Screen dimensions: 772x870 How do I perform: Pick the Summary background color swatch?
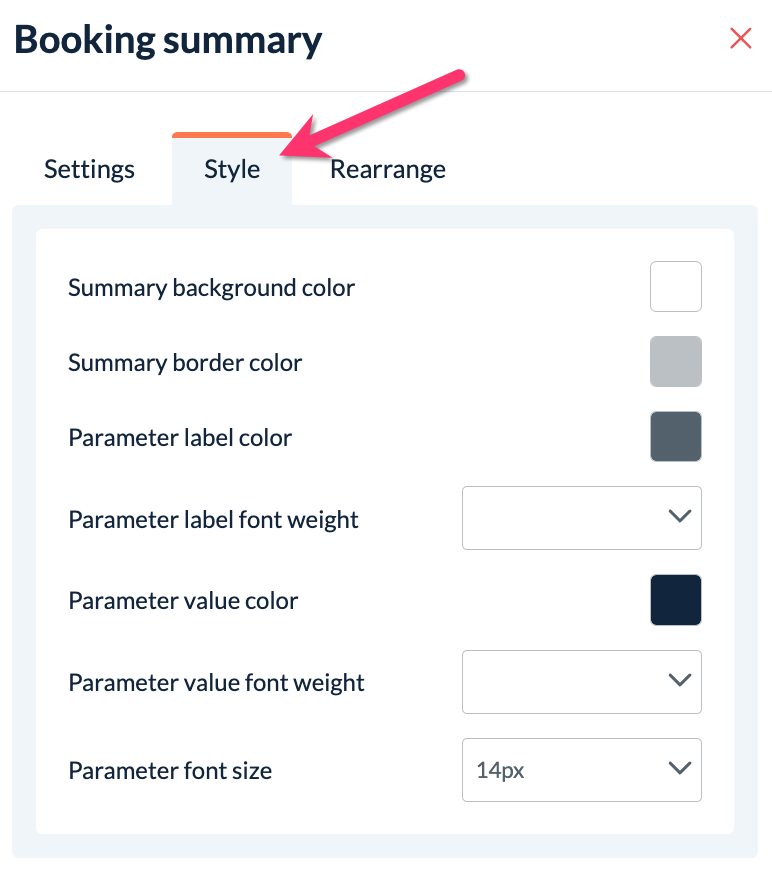point(676,287)
